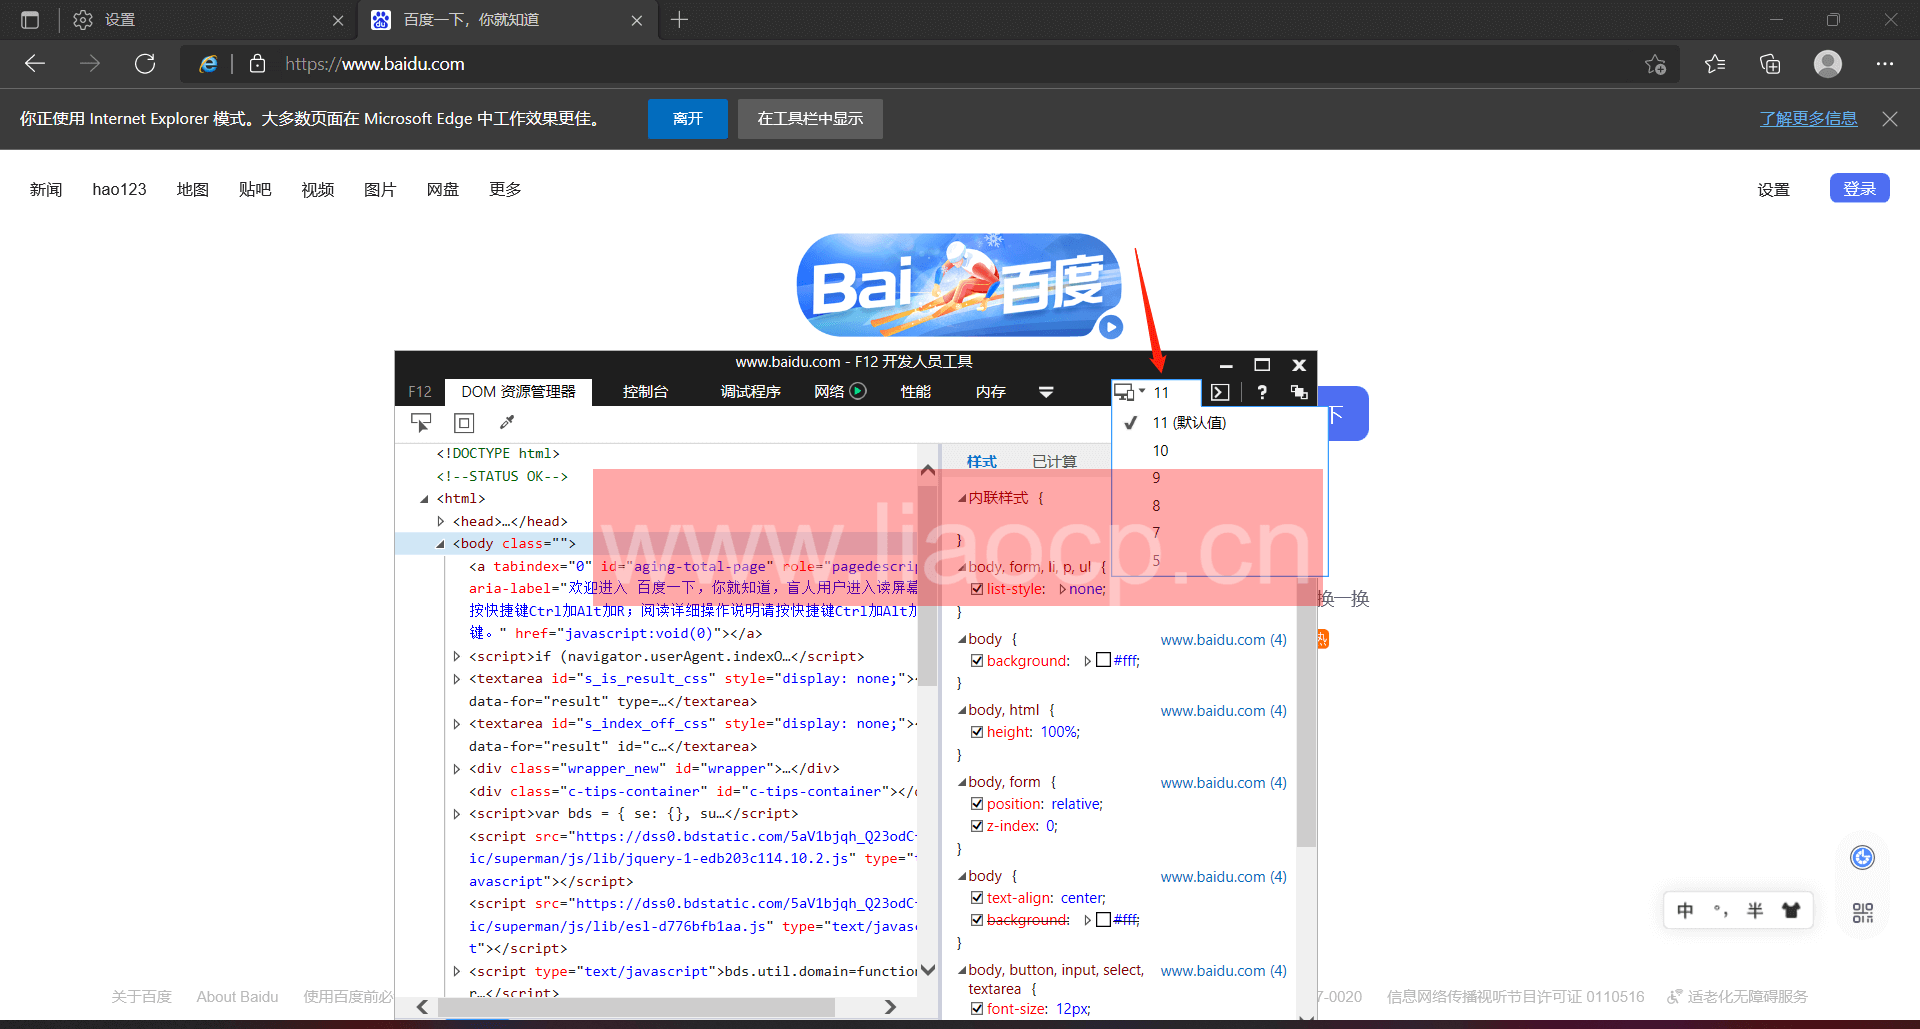Click the F12 help question mark icon
This screenshot has height=1029, width=1920.
1262,392
